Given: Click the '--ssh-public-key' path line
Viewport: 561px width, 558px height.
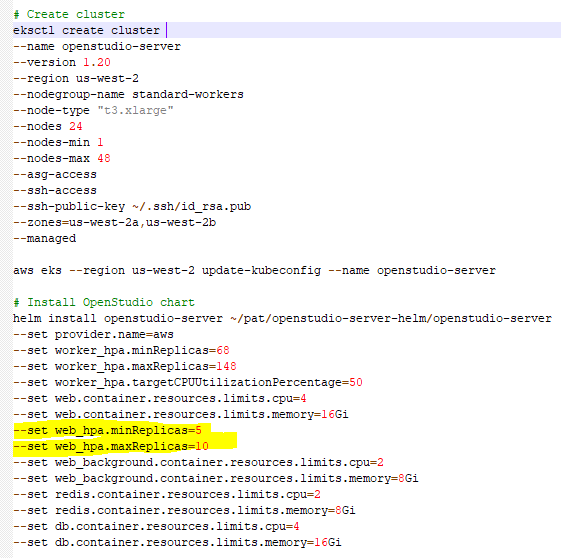Looking at the screenshot, I should (x=132, y=206).
